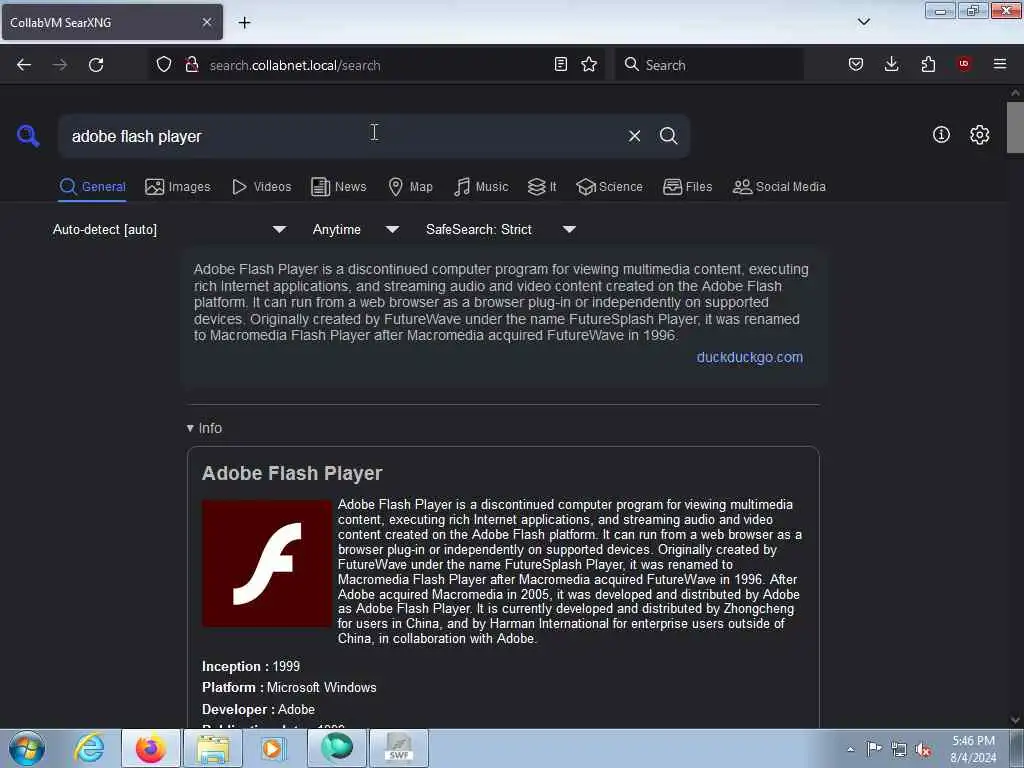Open the Anytime time range dropdown

(355, 229)
